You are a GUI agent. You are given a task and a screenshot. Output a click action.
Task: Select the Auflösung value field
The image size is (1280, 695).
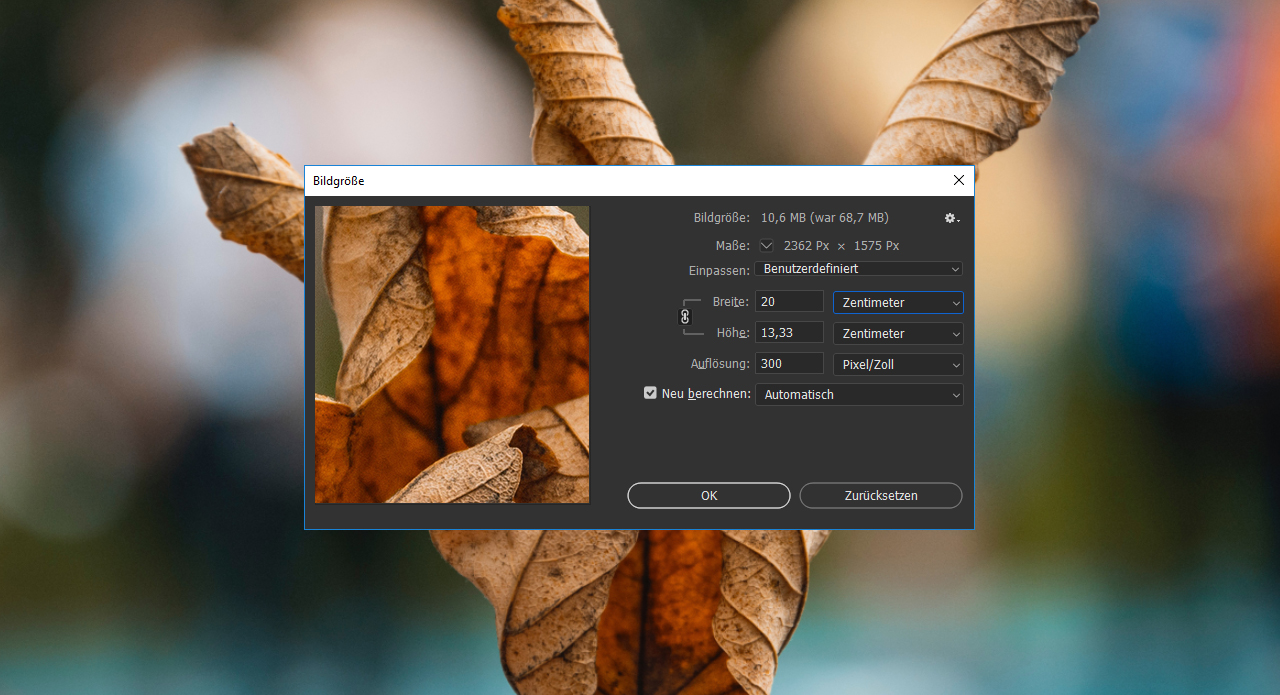[x=788, y=364]
